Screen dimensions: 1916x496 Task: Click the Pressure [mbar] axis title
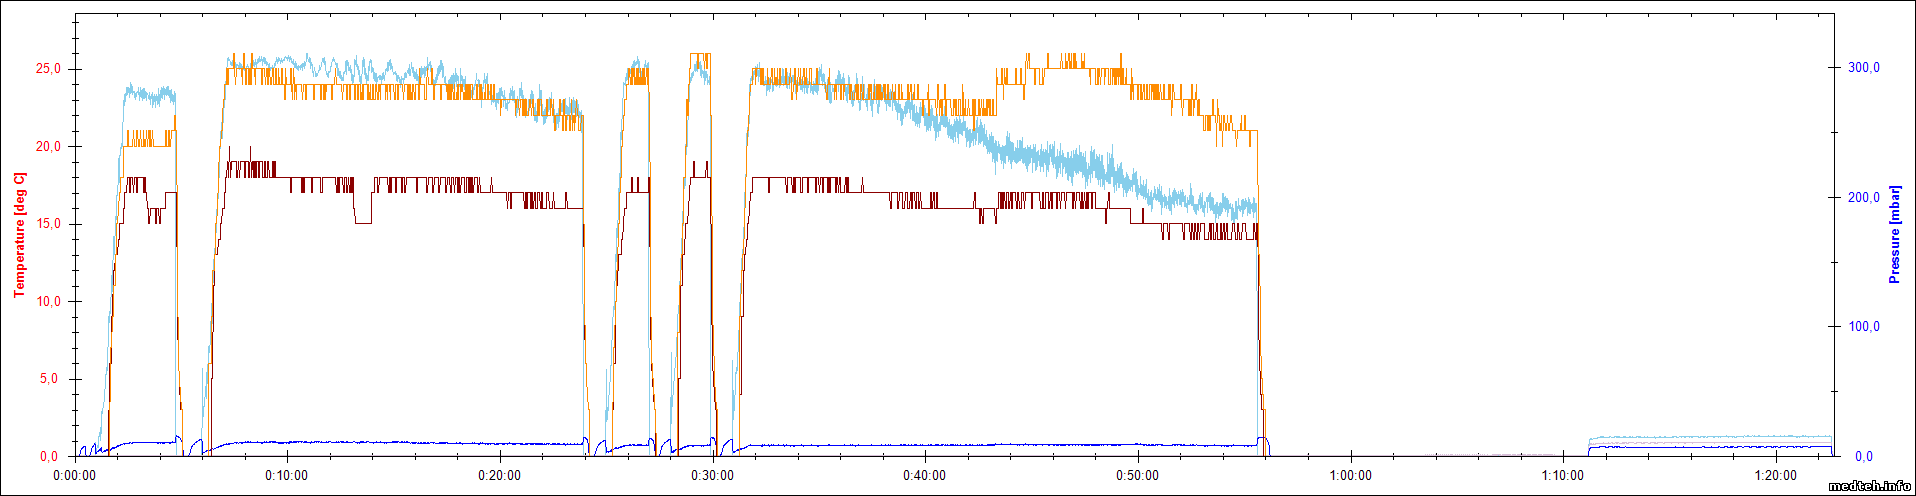[1894, 234]
